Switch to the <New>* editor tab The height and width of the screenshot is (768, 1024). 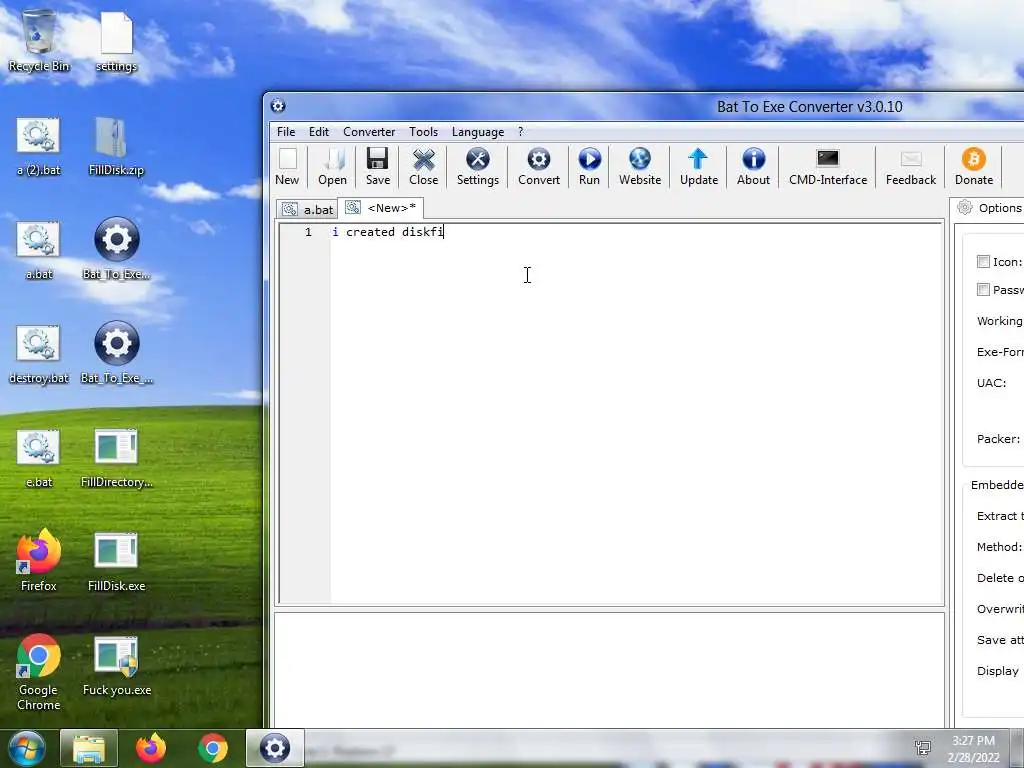click(x=381, y=208)
